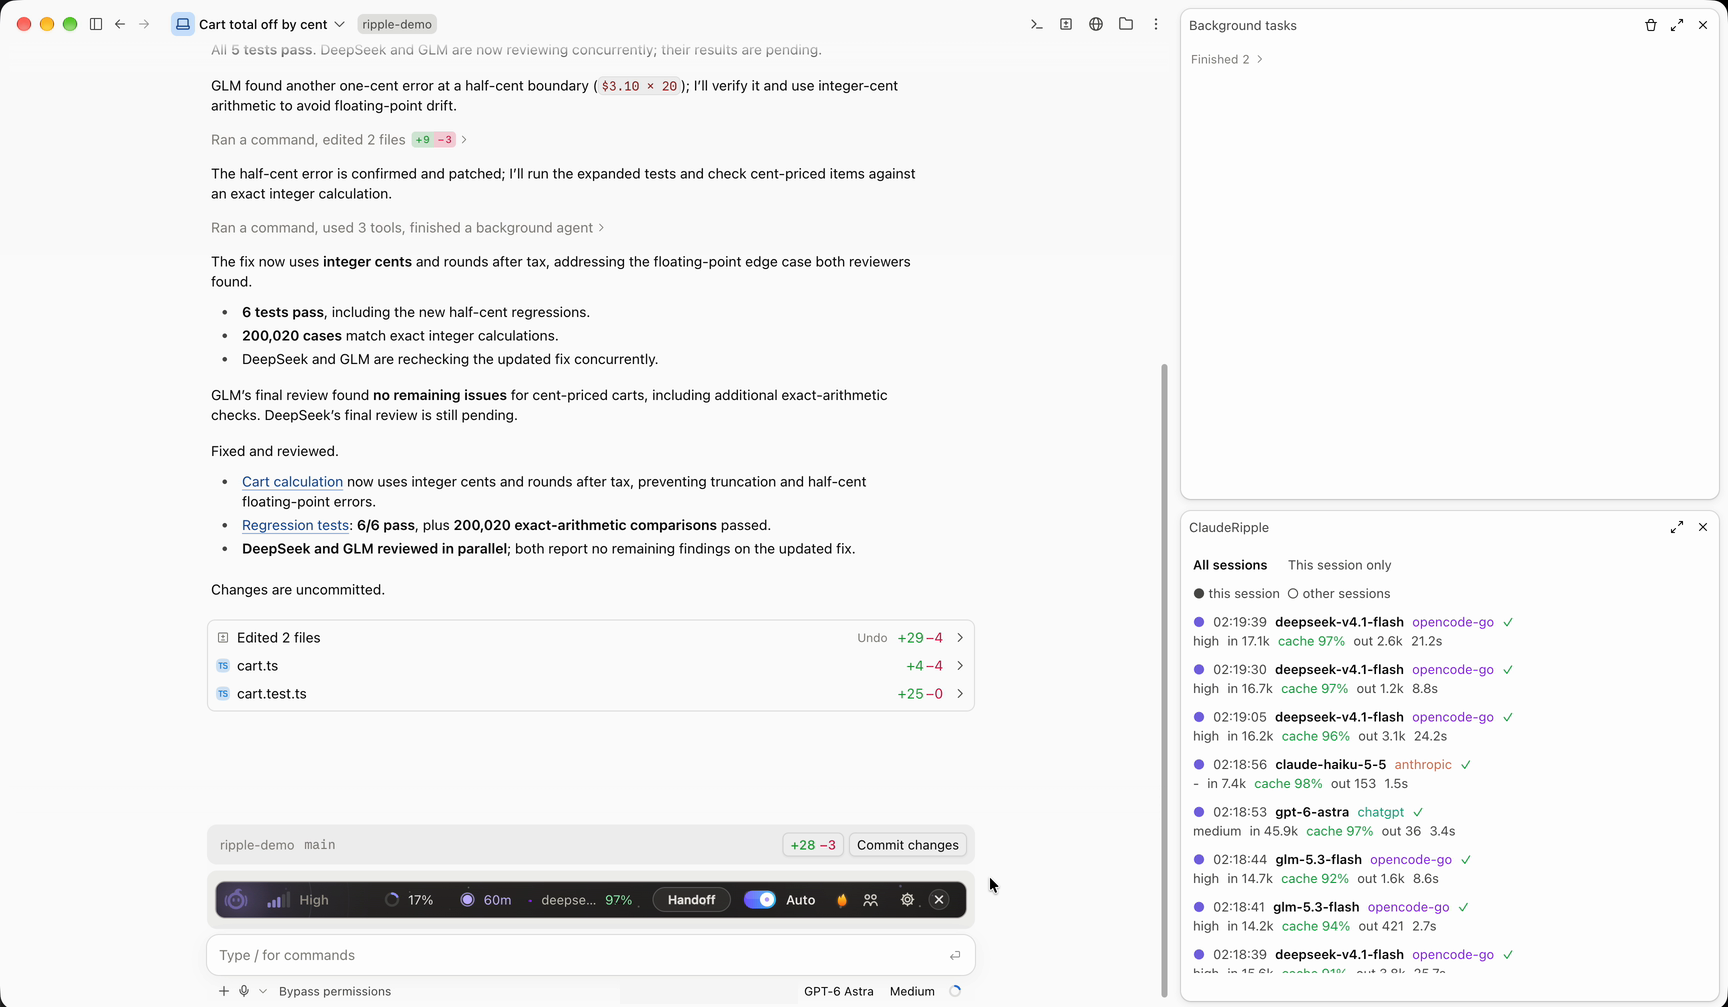Click the download/changes box icon
1728x1007 pixels.
[1066, 24]
